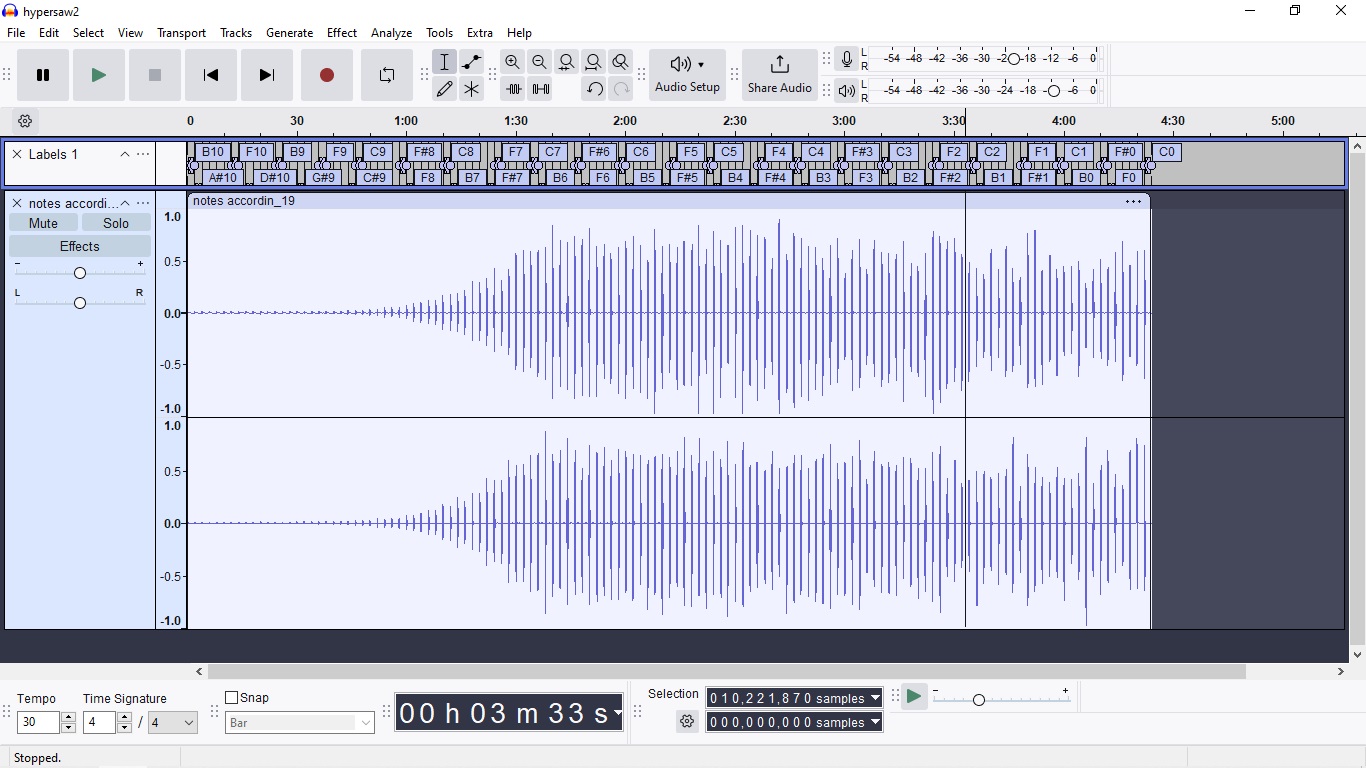Start playback with the green Play button
The image size is (1366, 768).
point(98,75)
